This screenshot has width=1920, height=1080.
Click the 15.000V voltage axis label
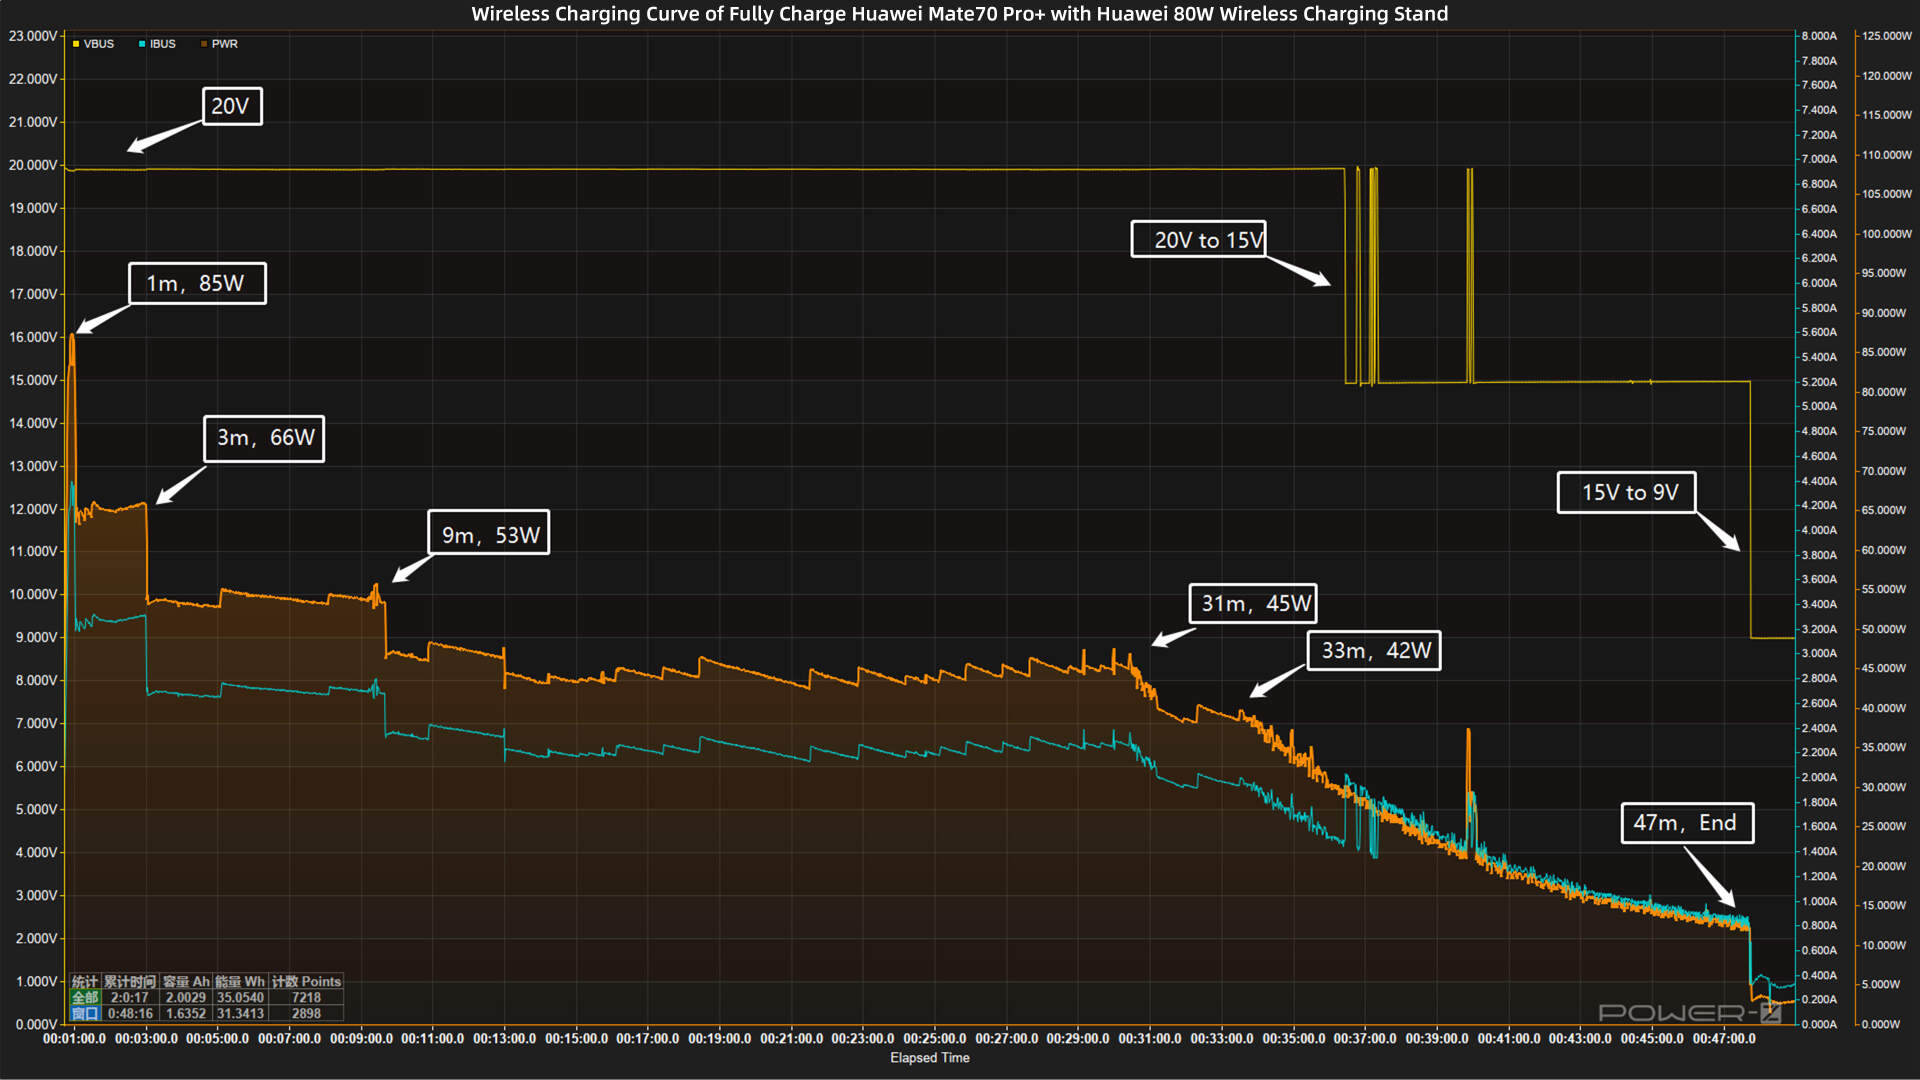click(33, 380)
